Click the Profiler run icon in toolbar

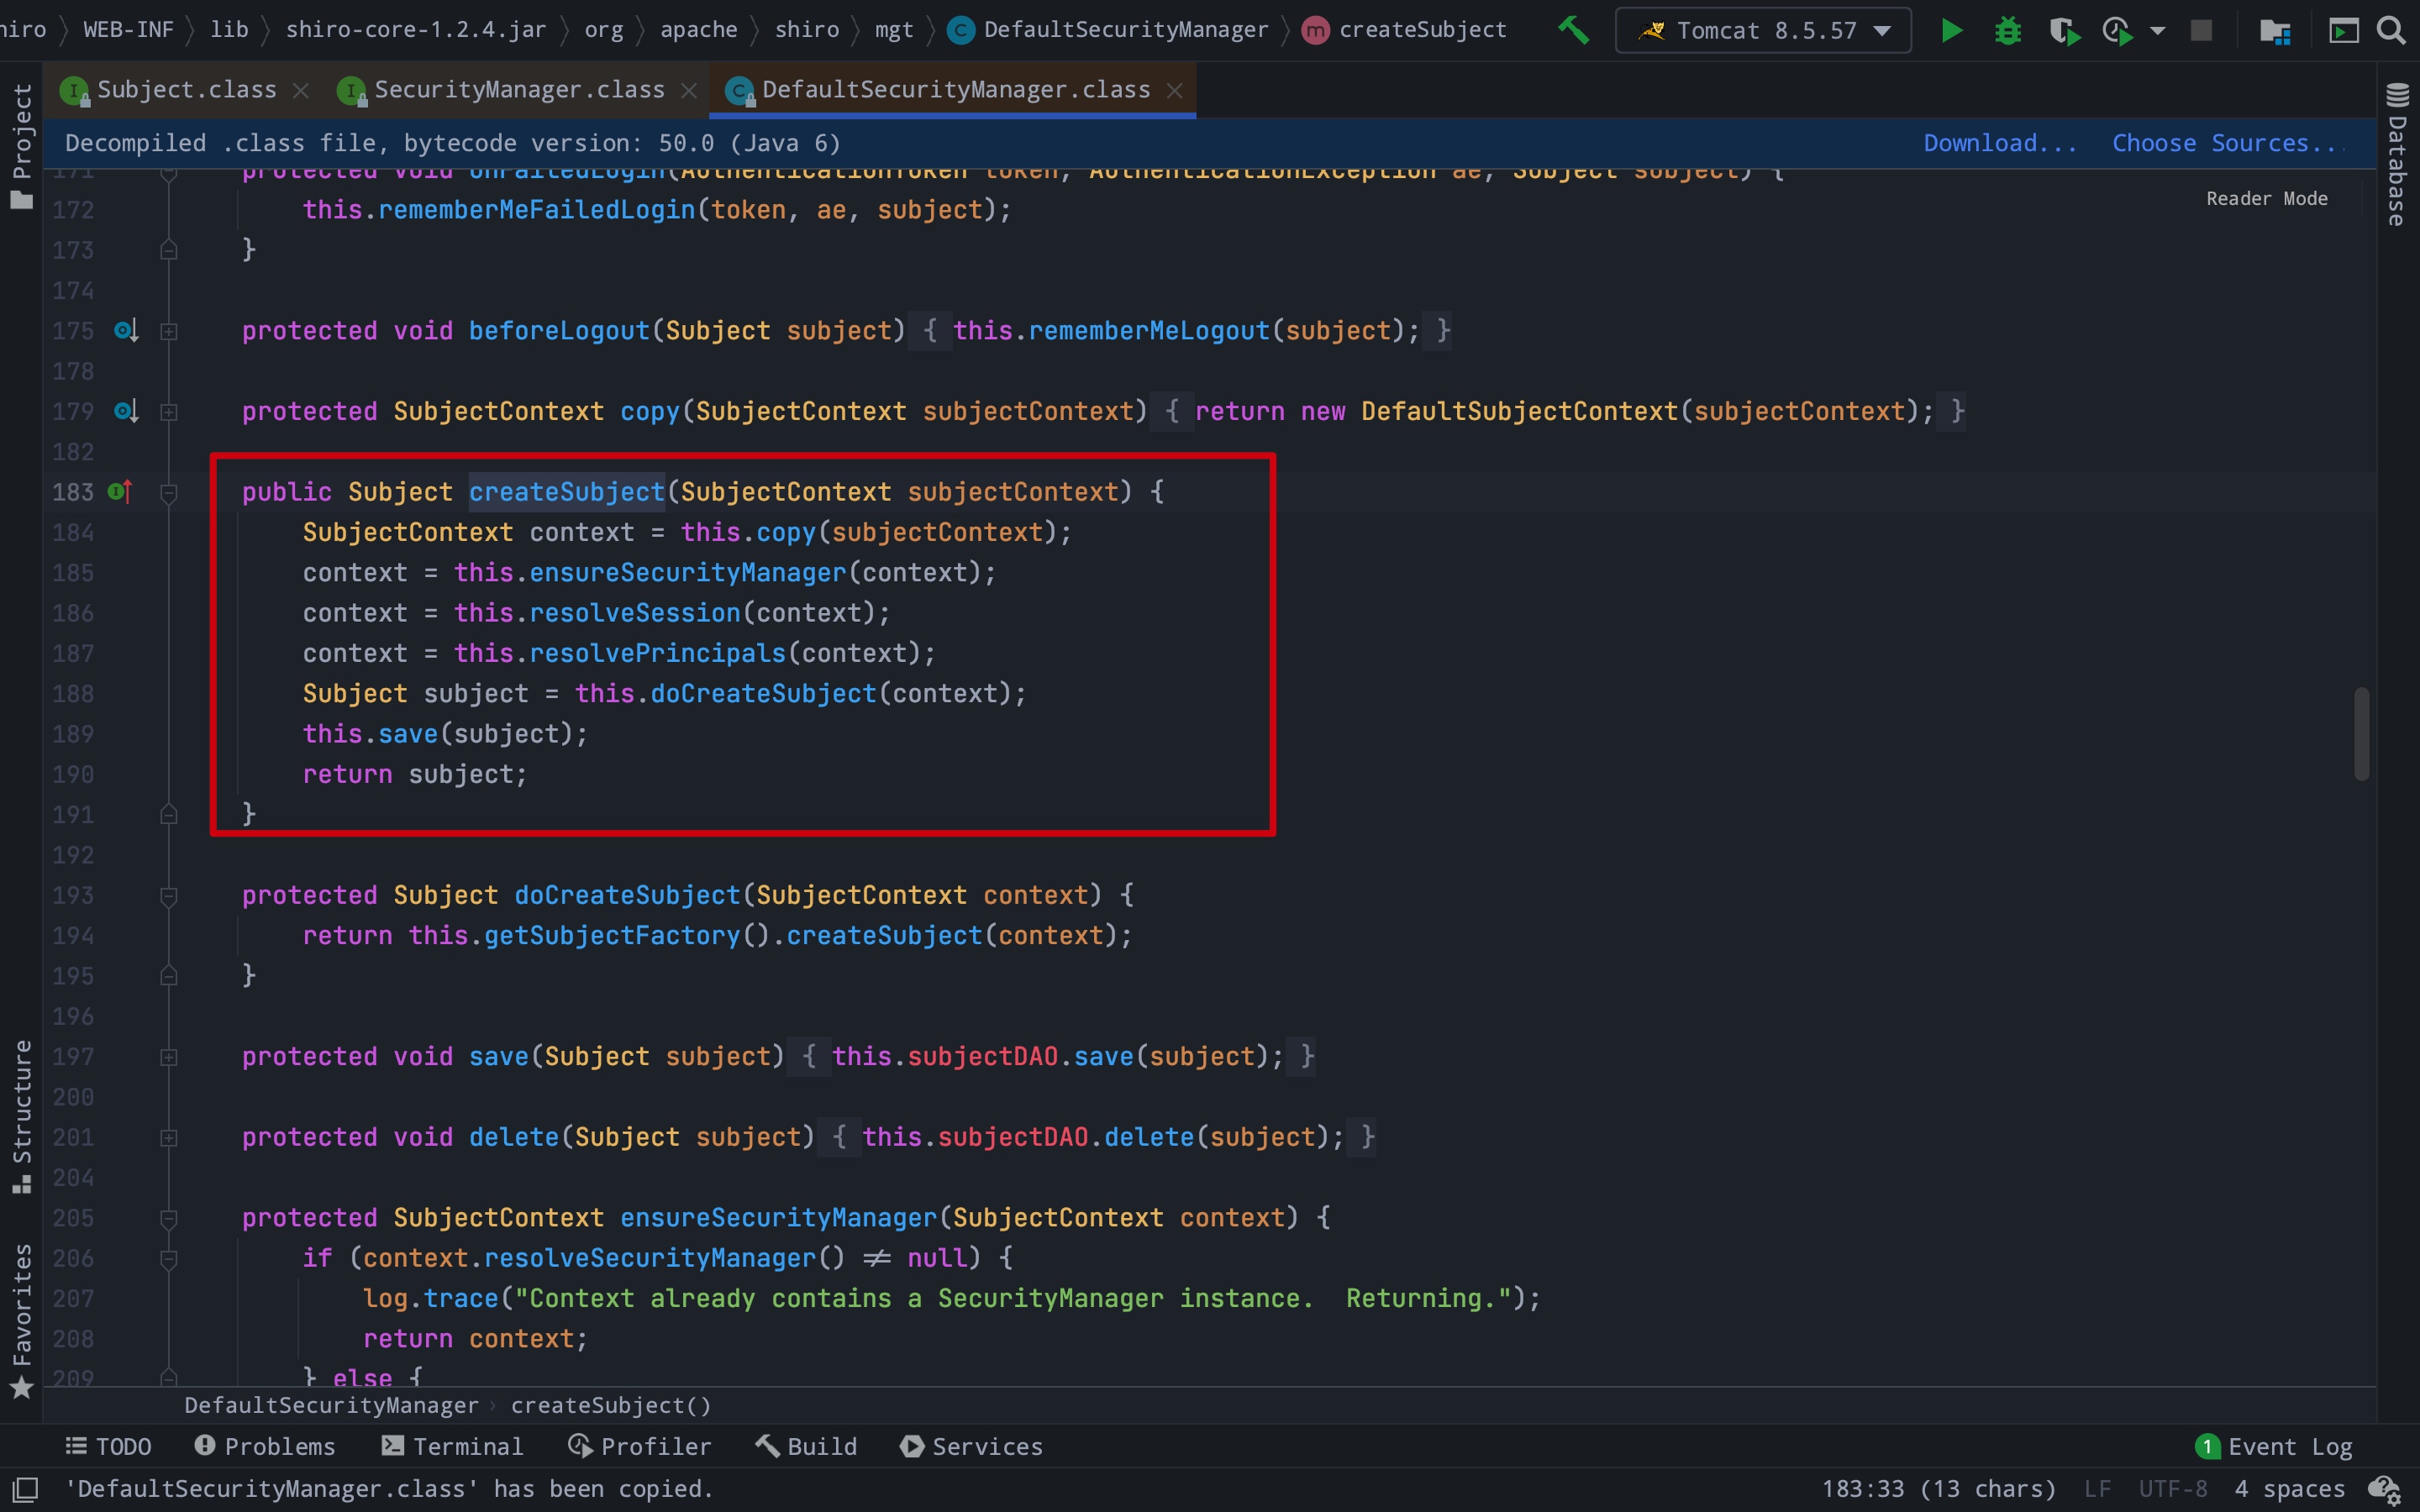click(2118, 30)
